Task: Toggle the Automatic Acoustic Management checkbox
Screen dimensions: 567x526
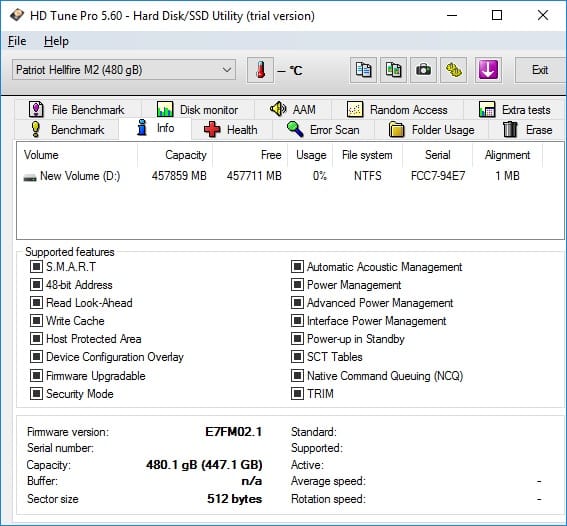Action: [297, 267]
